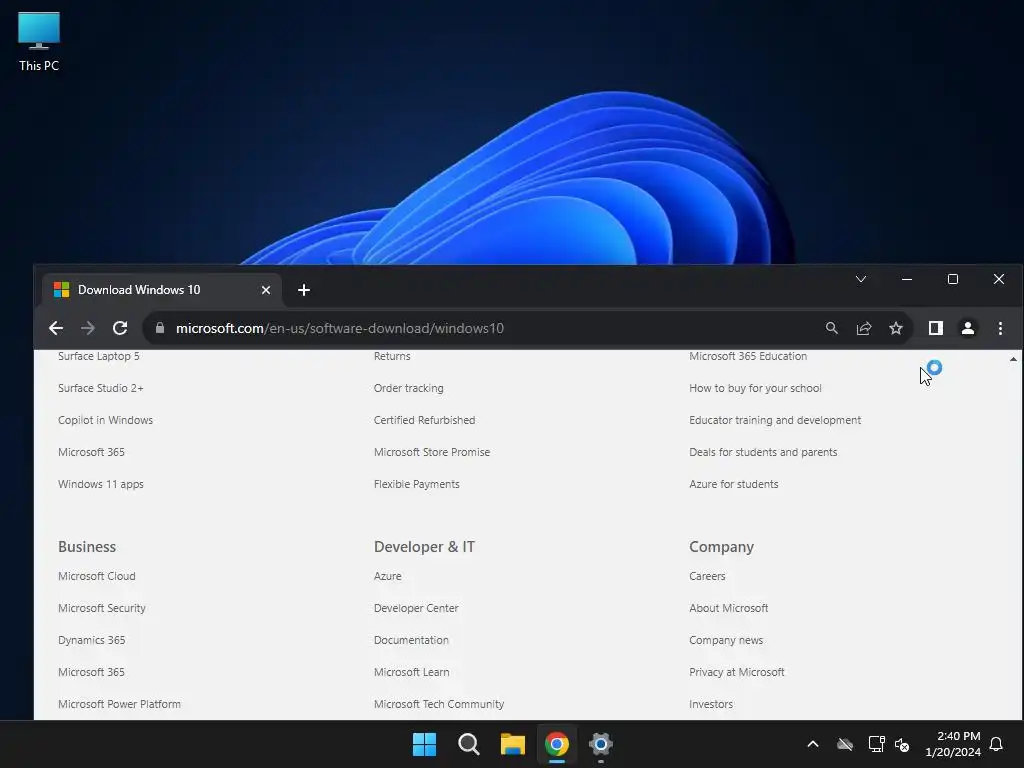Go to Copilot in Windows

tap(105, 420)
